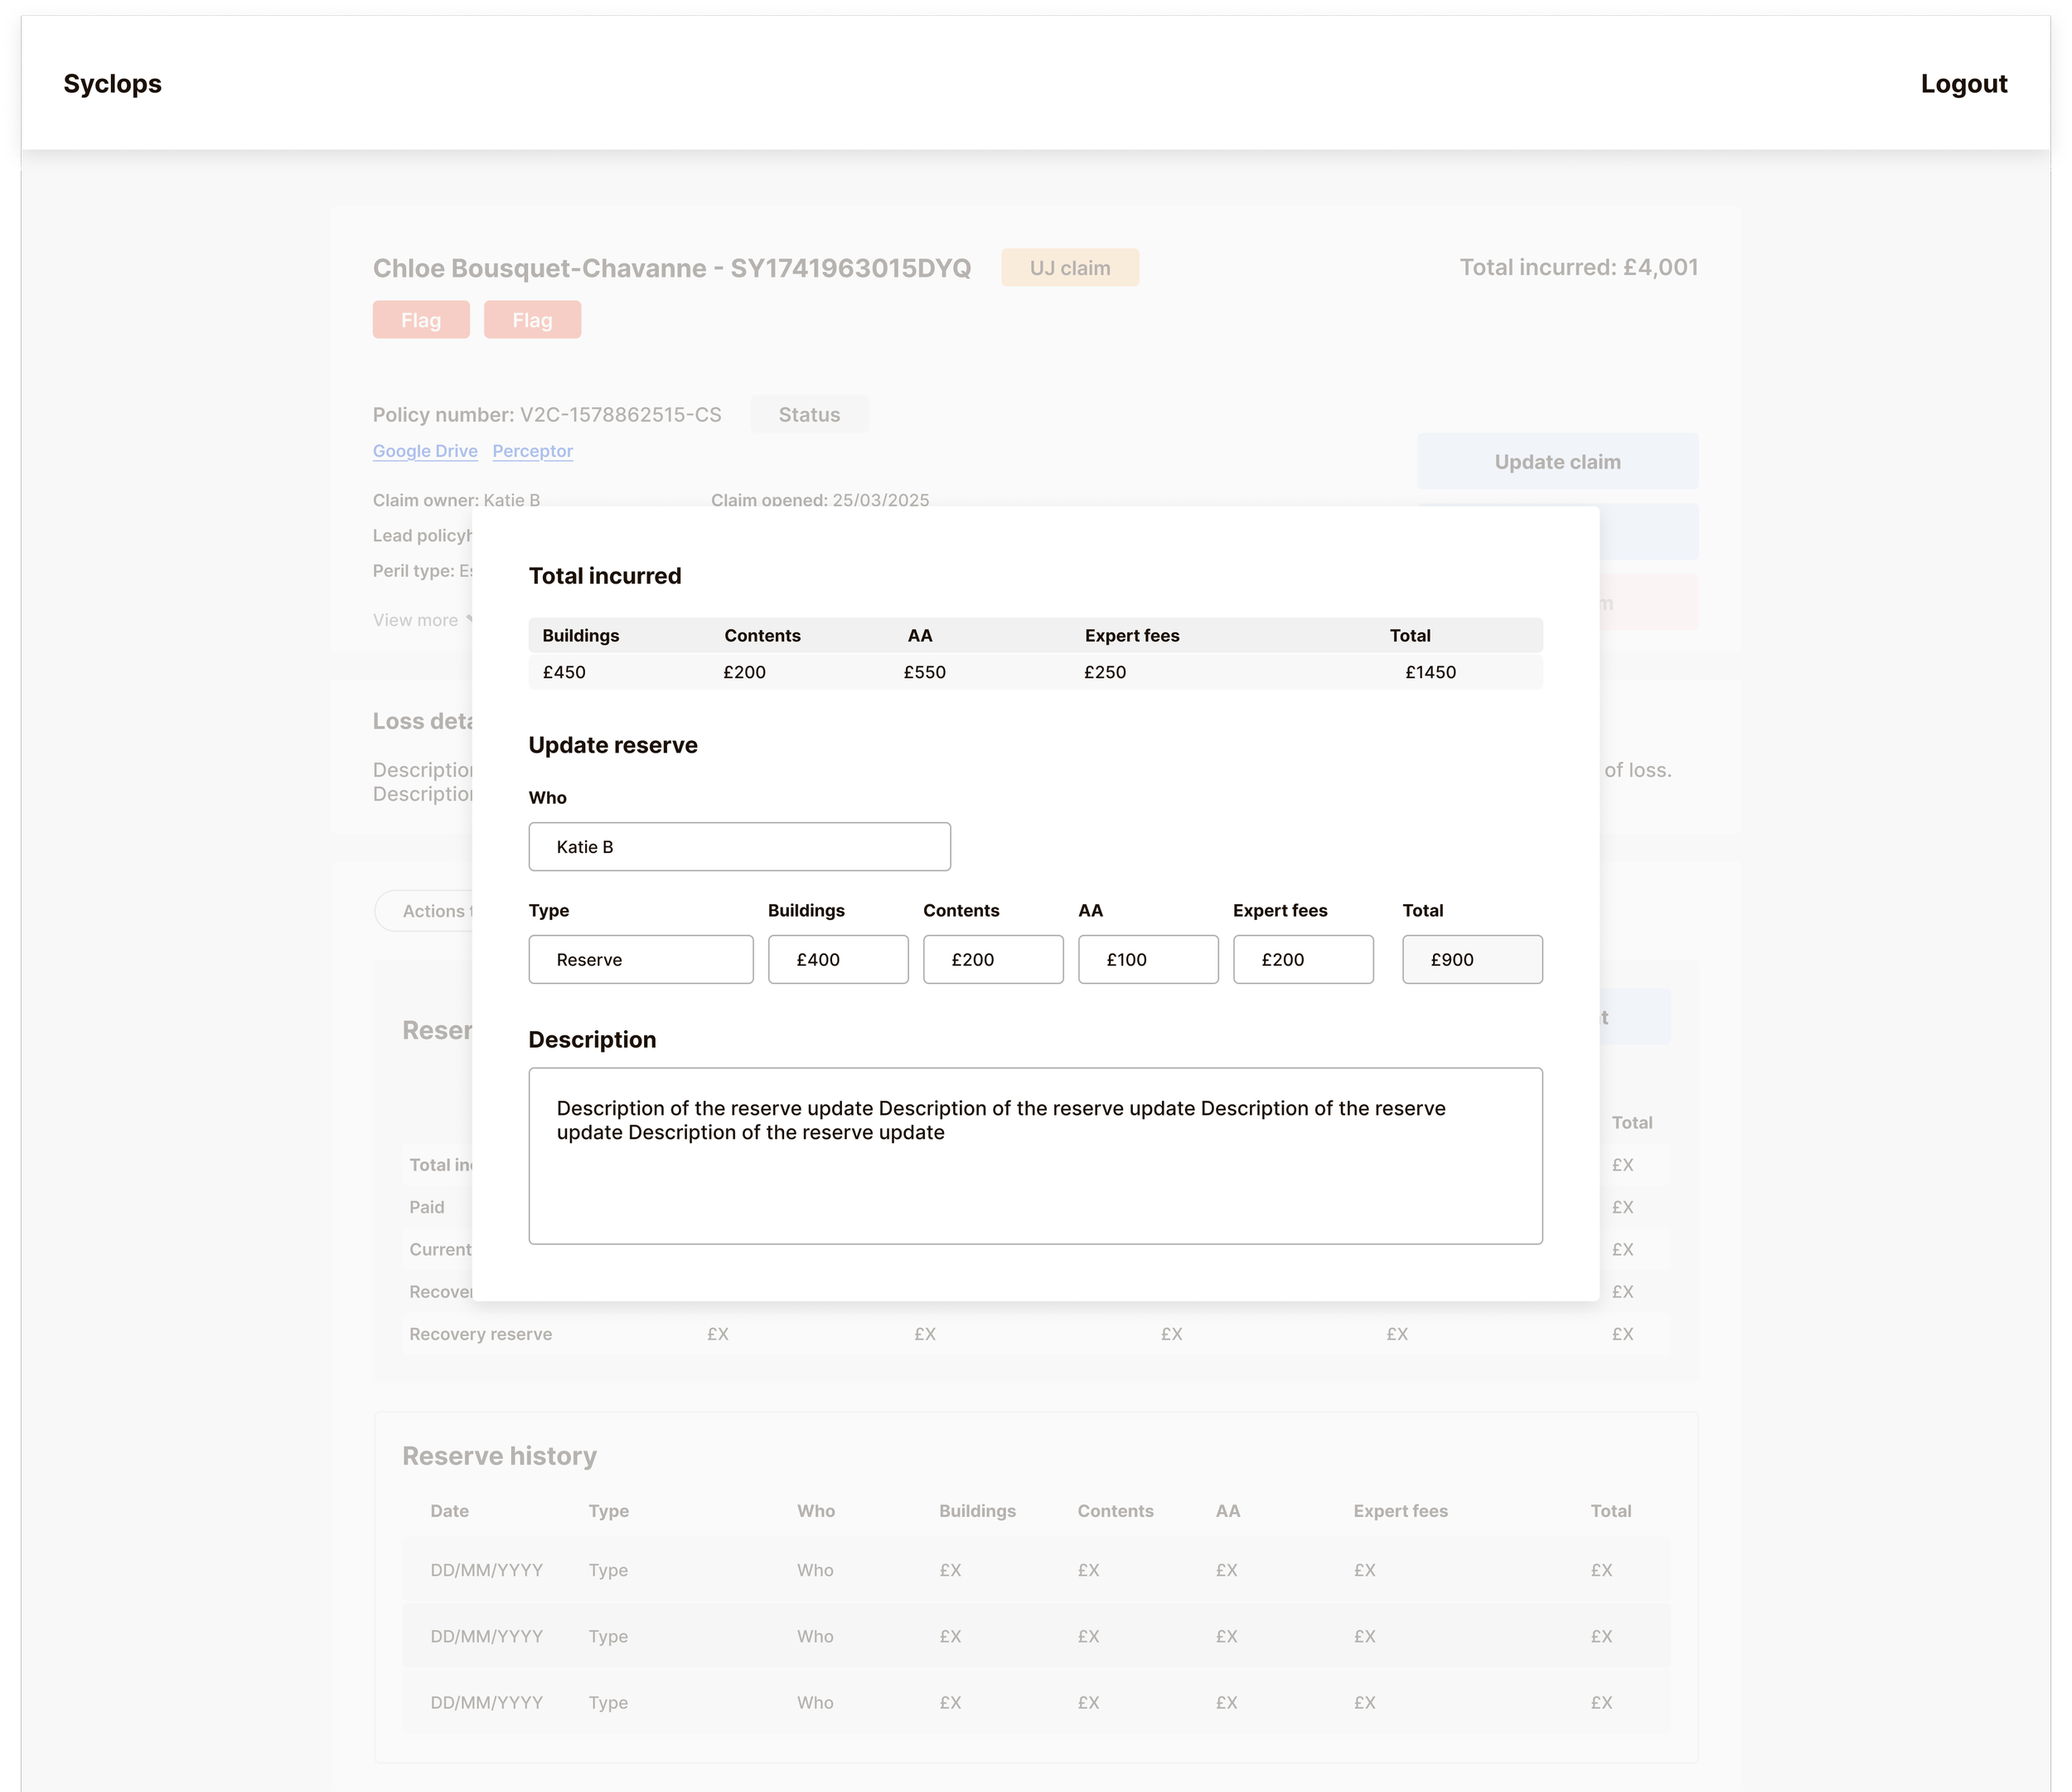
Task: Open the Google Drive link
Action: pos(425,451)
